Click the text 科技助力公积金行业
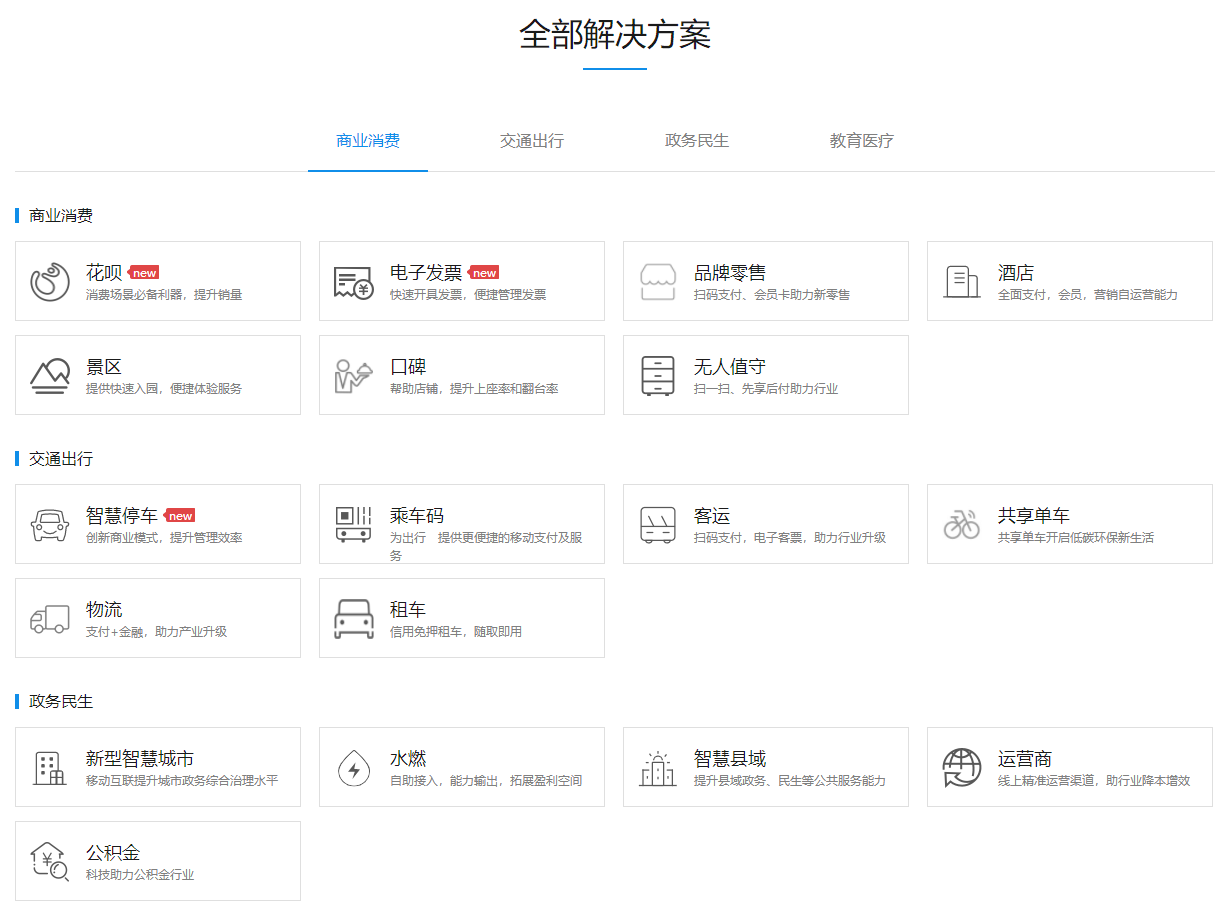Image resolution: width=1226 pixels, height=906 pixels. (x=140, y=875)
